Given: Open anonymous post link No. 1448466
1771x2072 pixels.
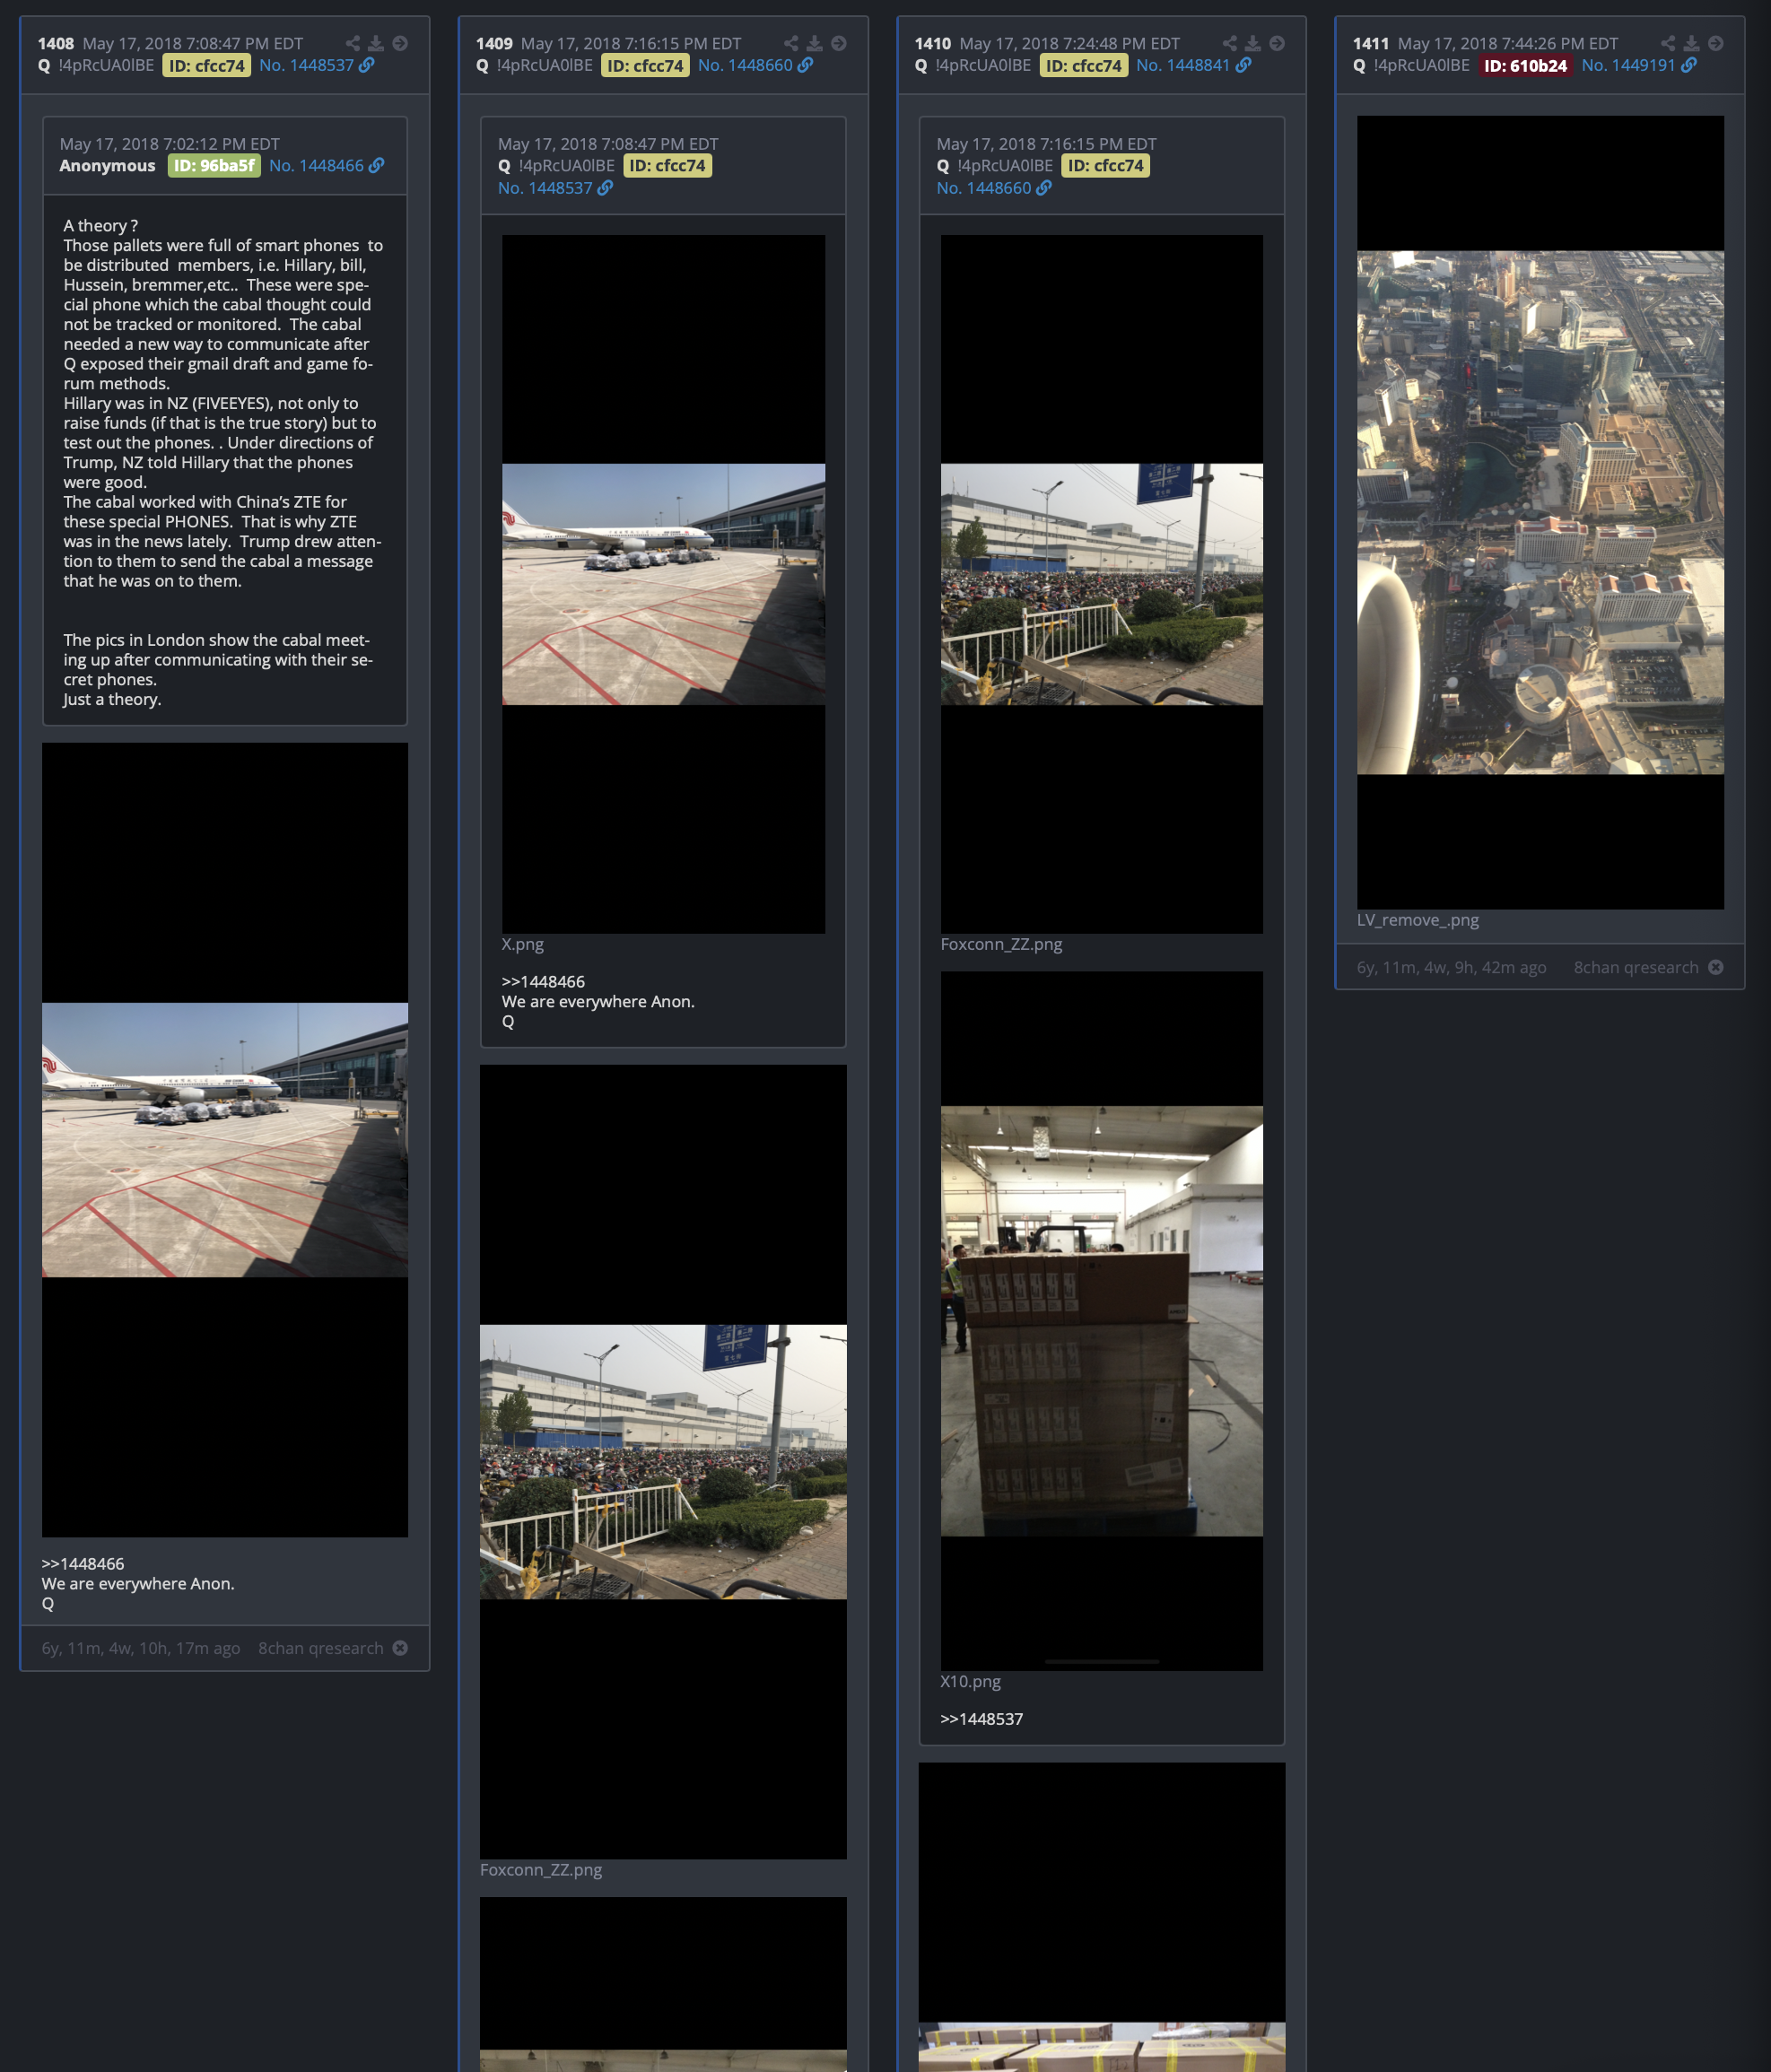Looking at the screenshot, I should (316, 166).
